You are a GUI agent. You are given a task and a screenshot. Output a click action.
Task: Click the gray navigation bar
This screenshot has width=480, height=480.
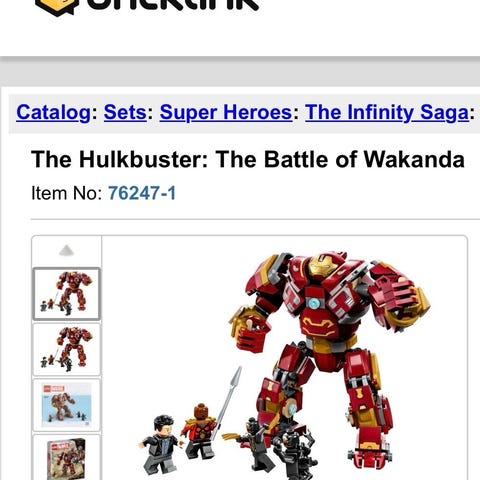240,73
